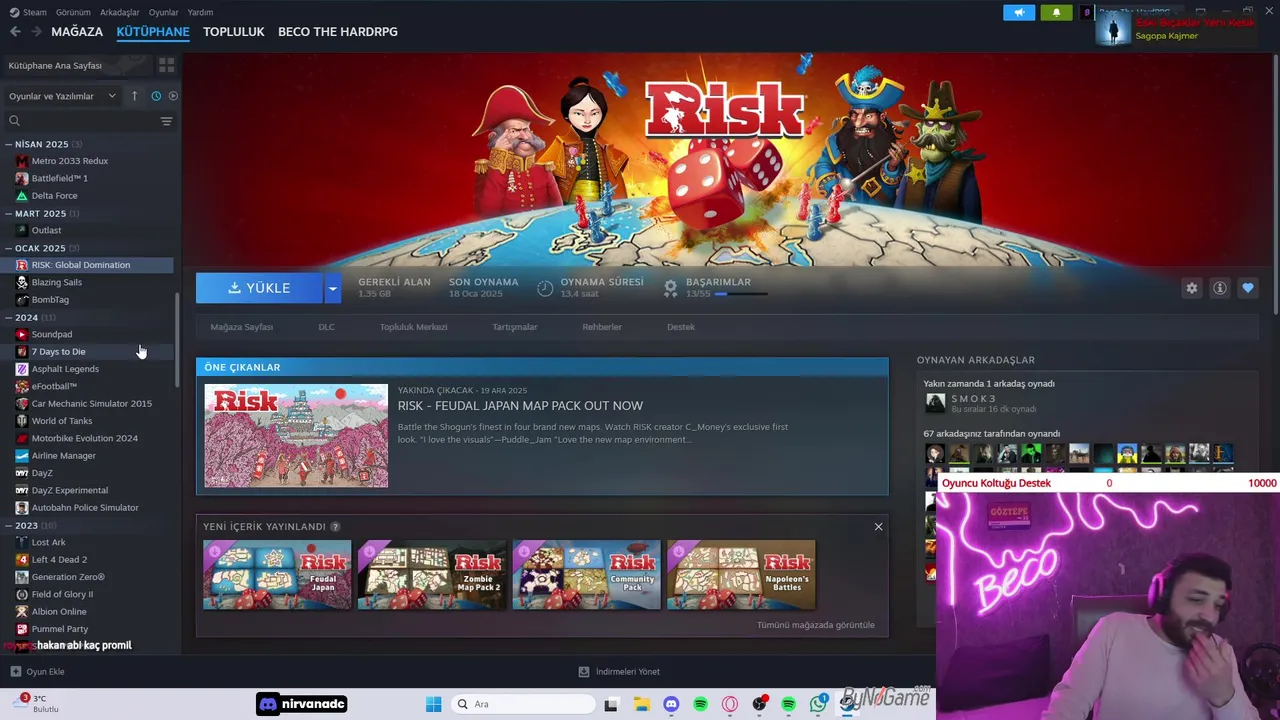Open the Görünüm menu
The image size is (1280, 720).
pos(73,12)
